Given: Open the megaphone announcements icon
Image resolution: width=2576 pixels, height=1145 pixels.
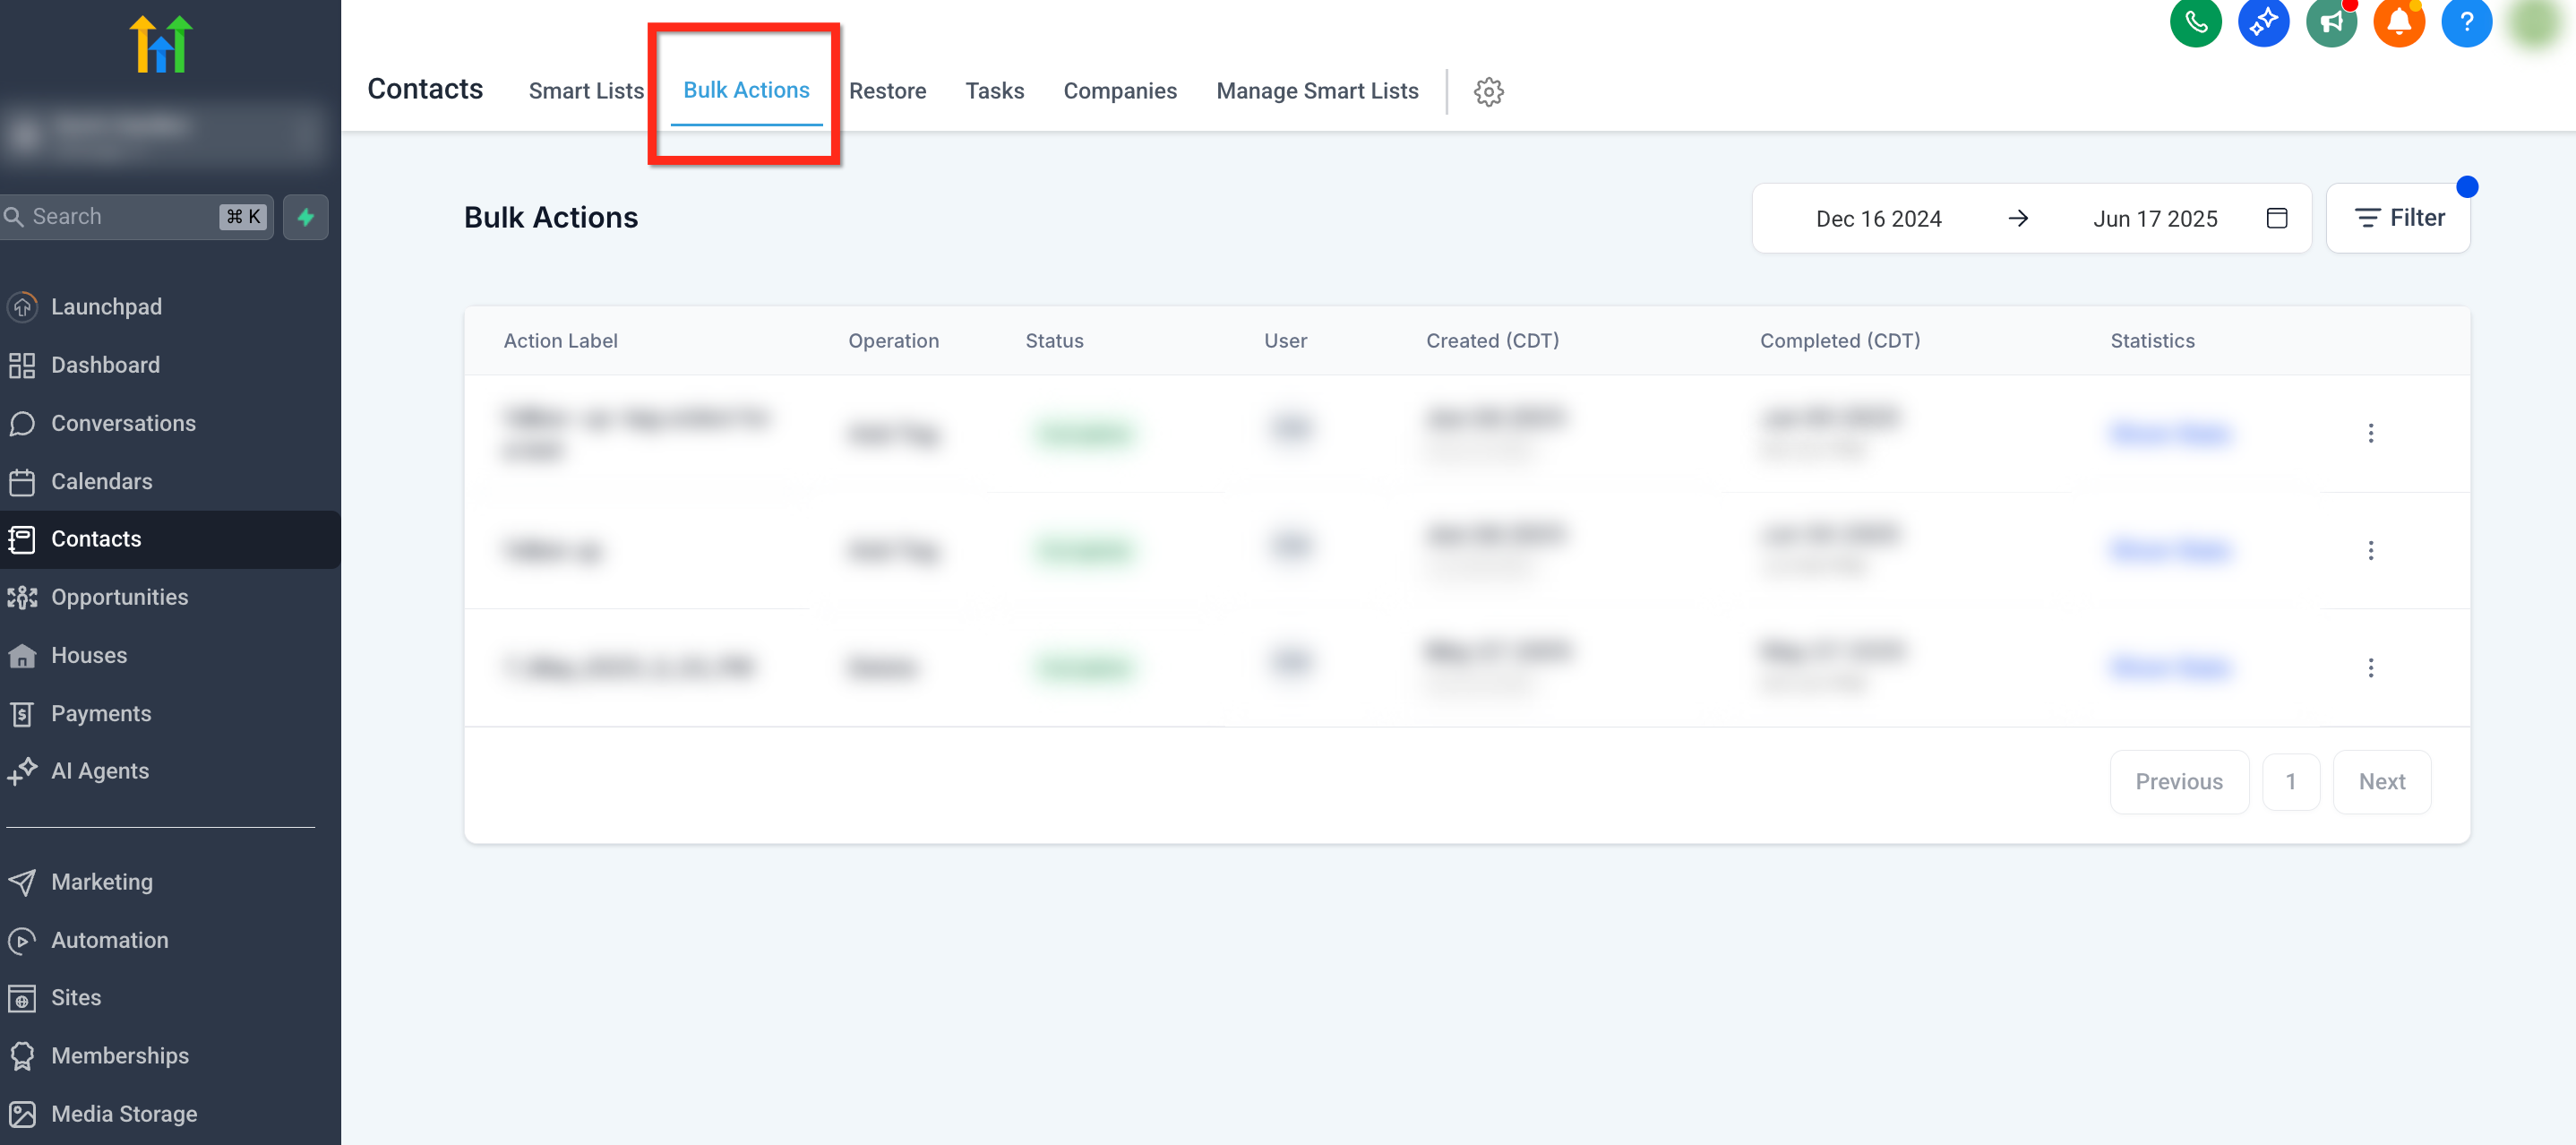Looking at the screenshot, I should (2331, 22).
